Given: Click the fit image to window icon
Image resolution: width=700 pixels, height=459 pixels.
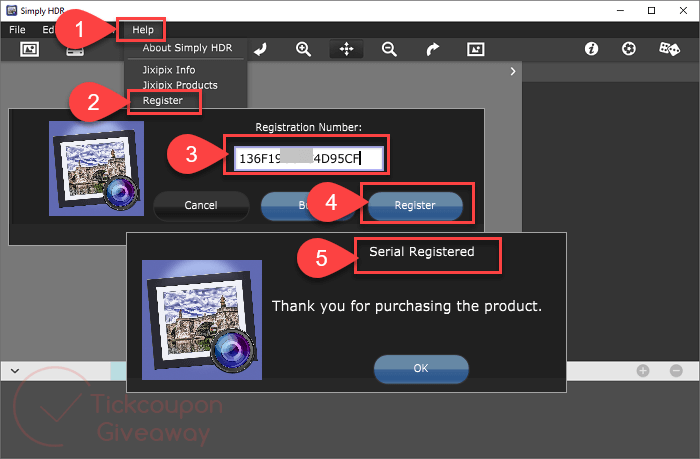Looking at the screenshot, I should (475, 49).
